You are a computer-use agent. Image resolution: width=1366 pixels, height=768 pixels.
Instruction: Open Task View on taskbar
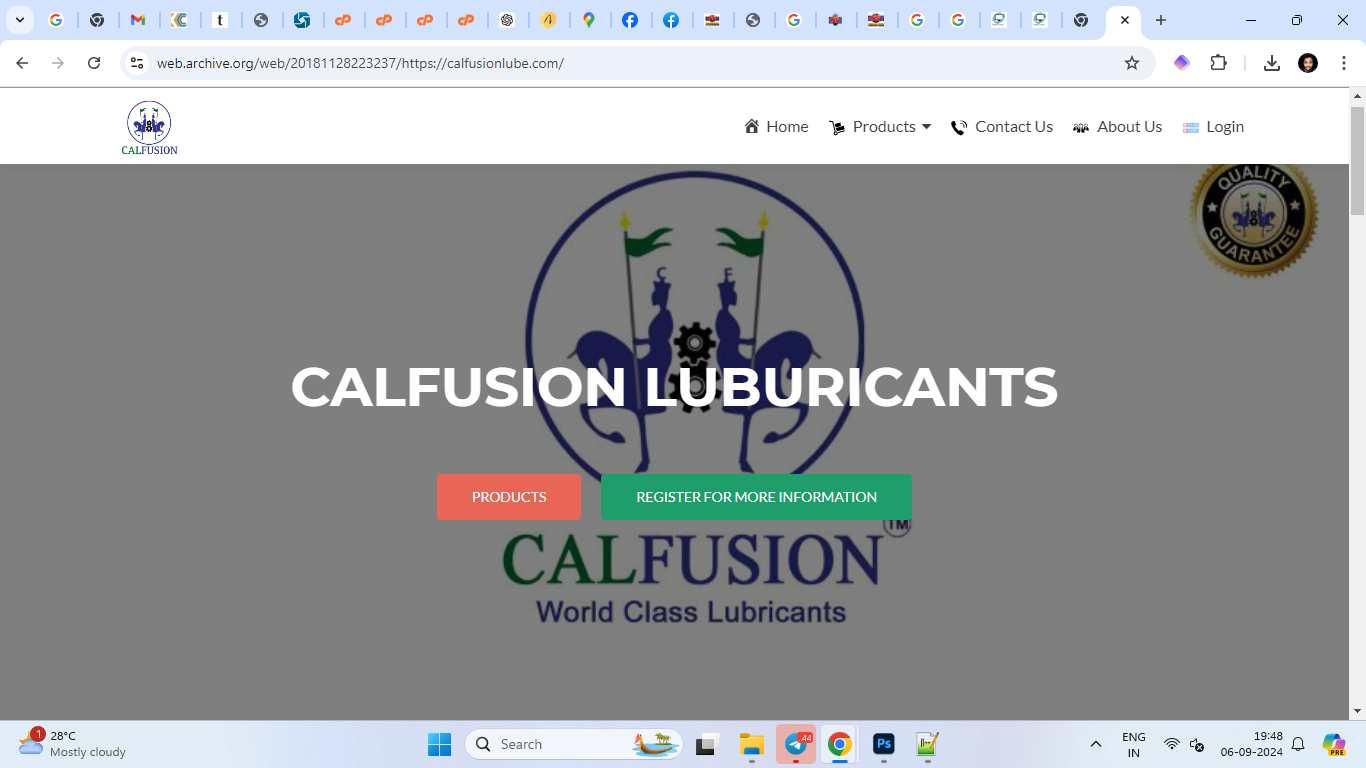coord(709,744)
